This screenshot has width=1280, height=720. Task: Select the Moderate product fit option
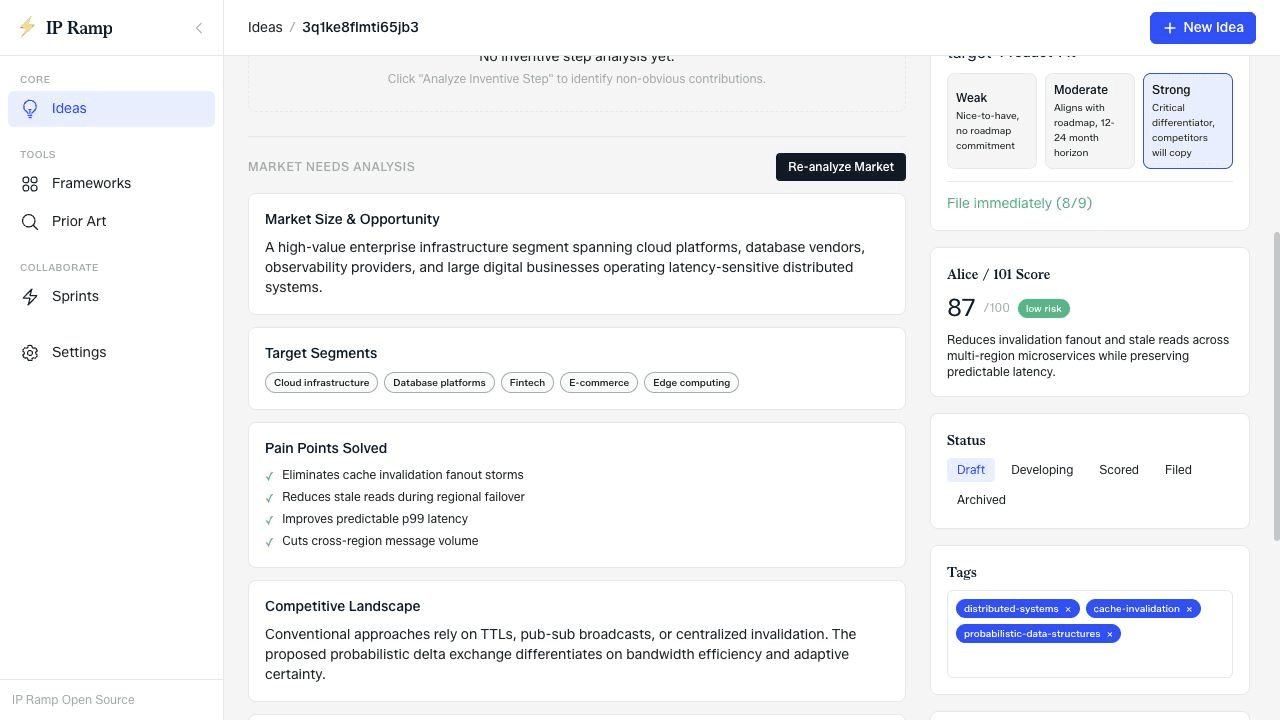coord(1090,121)
